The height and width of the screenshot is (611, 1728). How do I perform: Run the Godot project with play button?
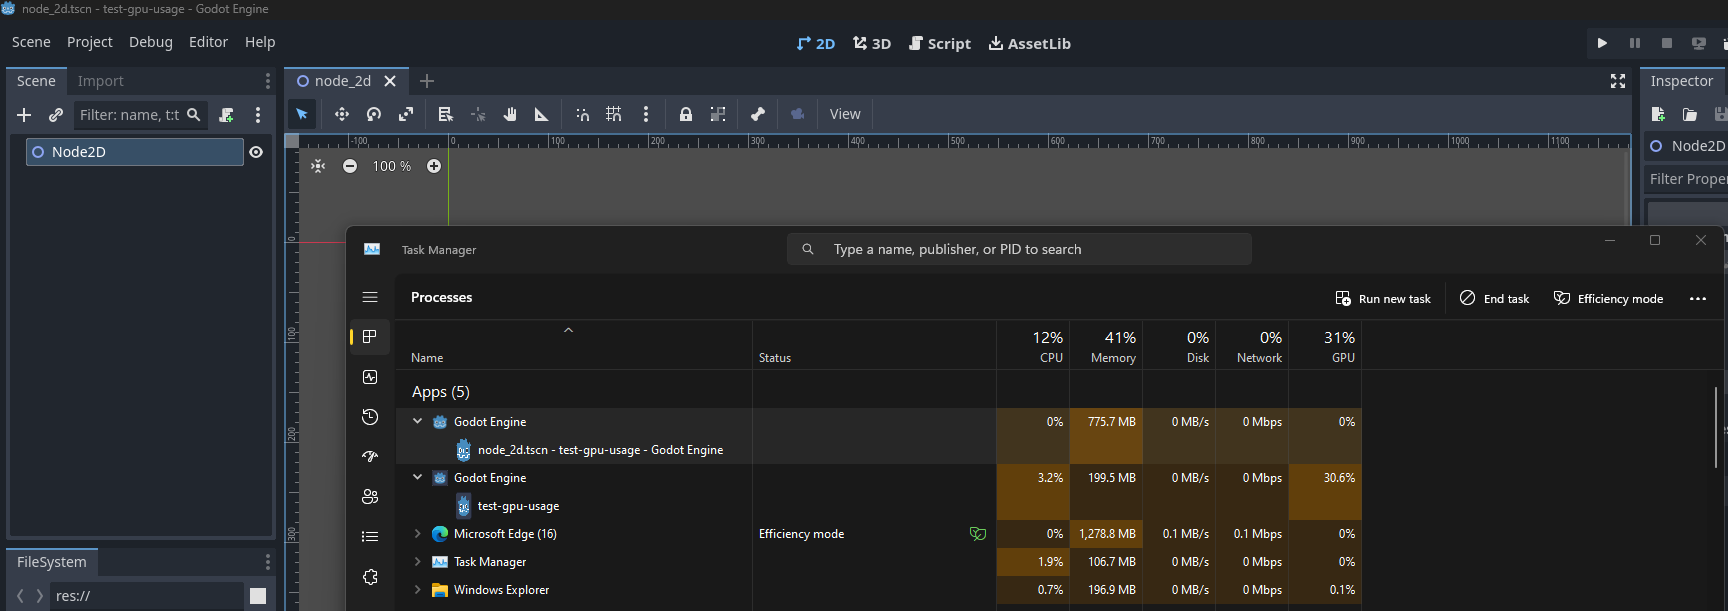click(1602, 43)
